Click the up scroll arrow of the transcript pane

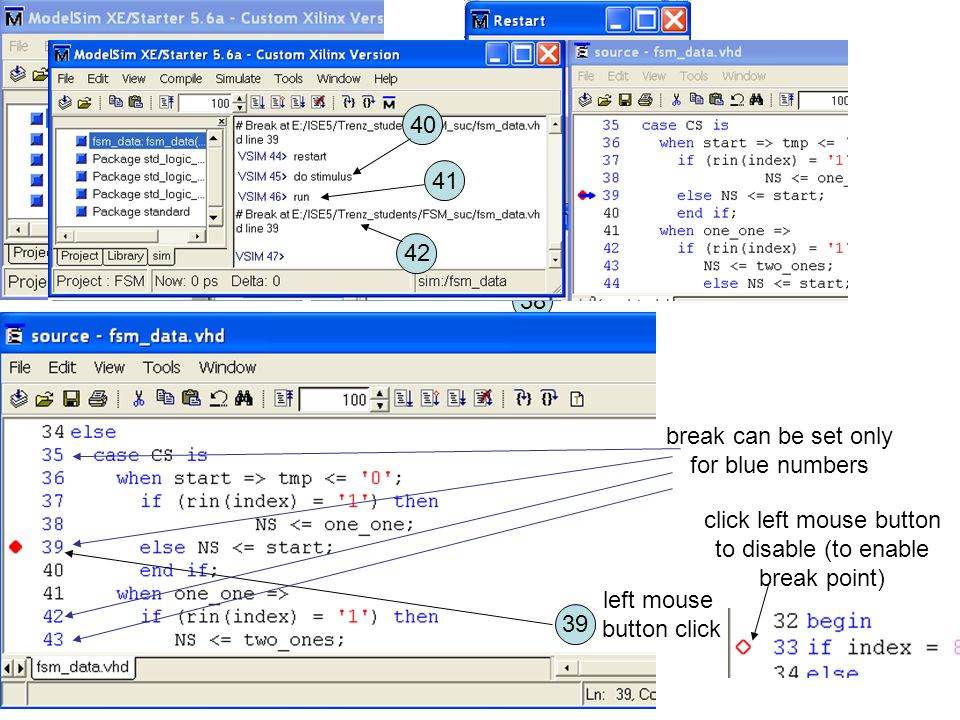555,126
